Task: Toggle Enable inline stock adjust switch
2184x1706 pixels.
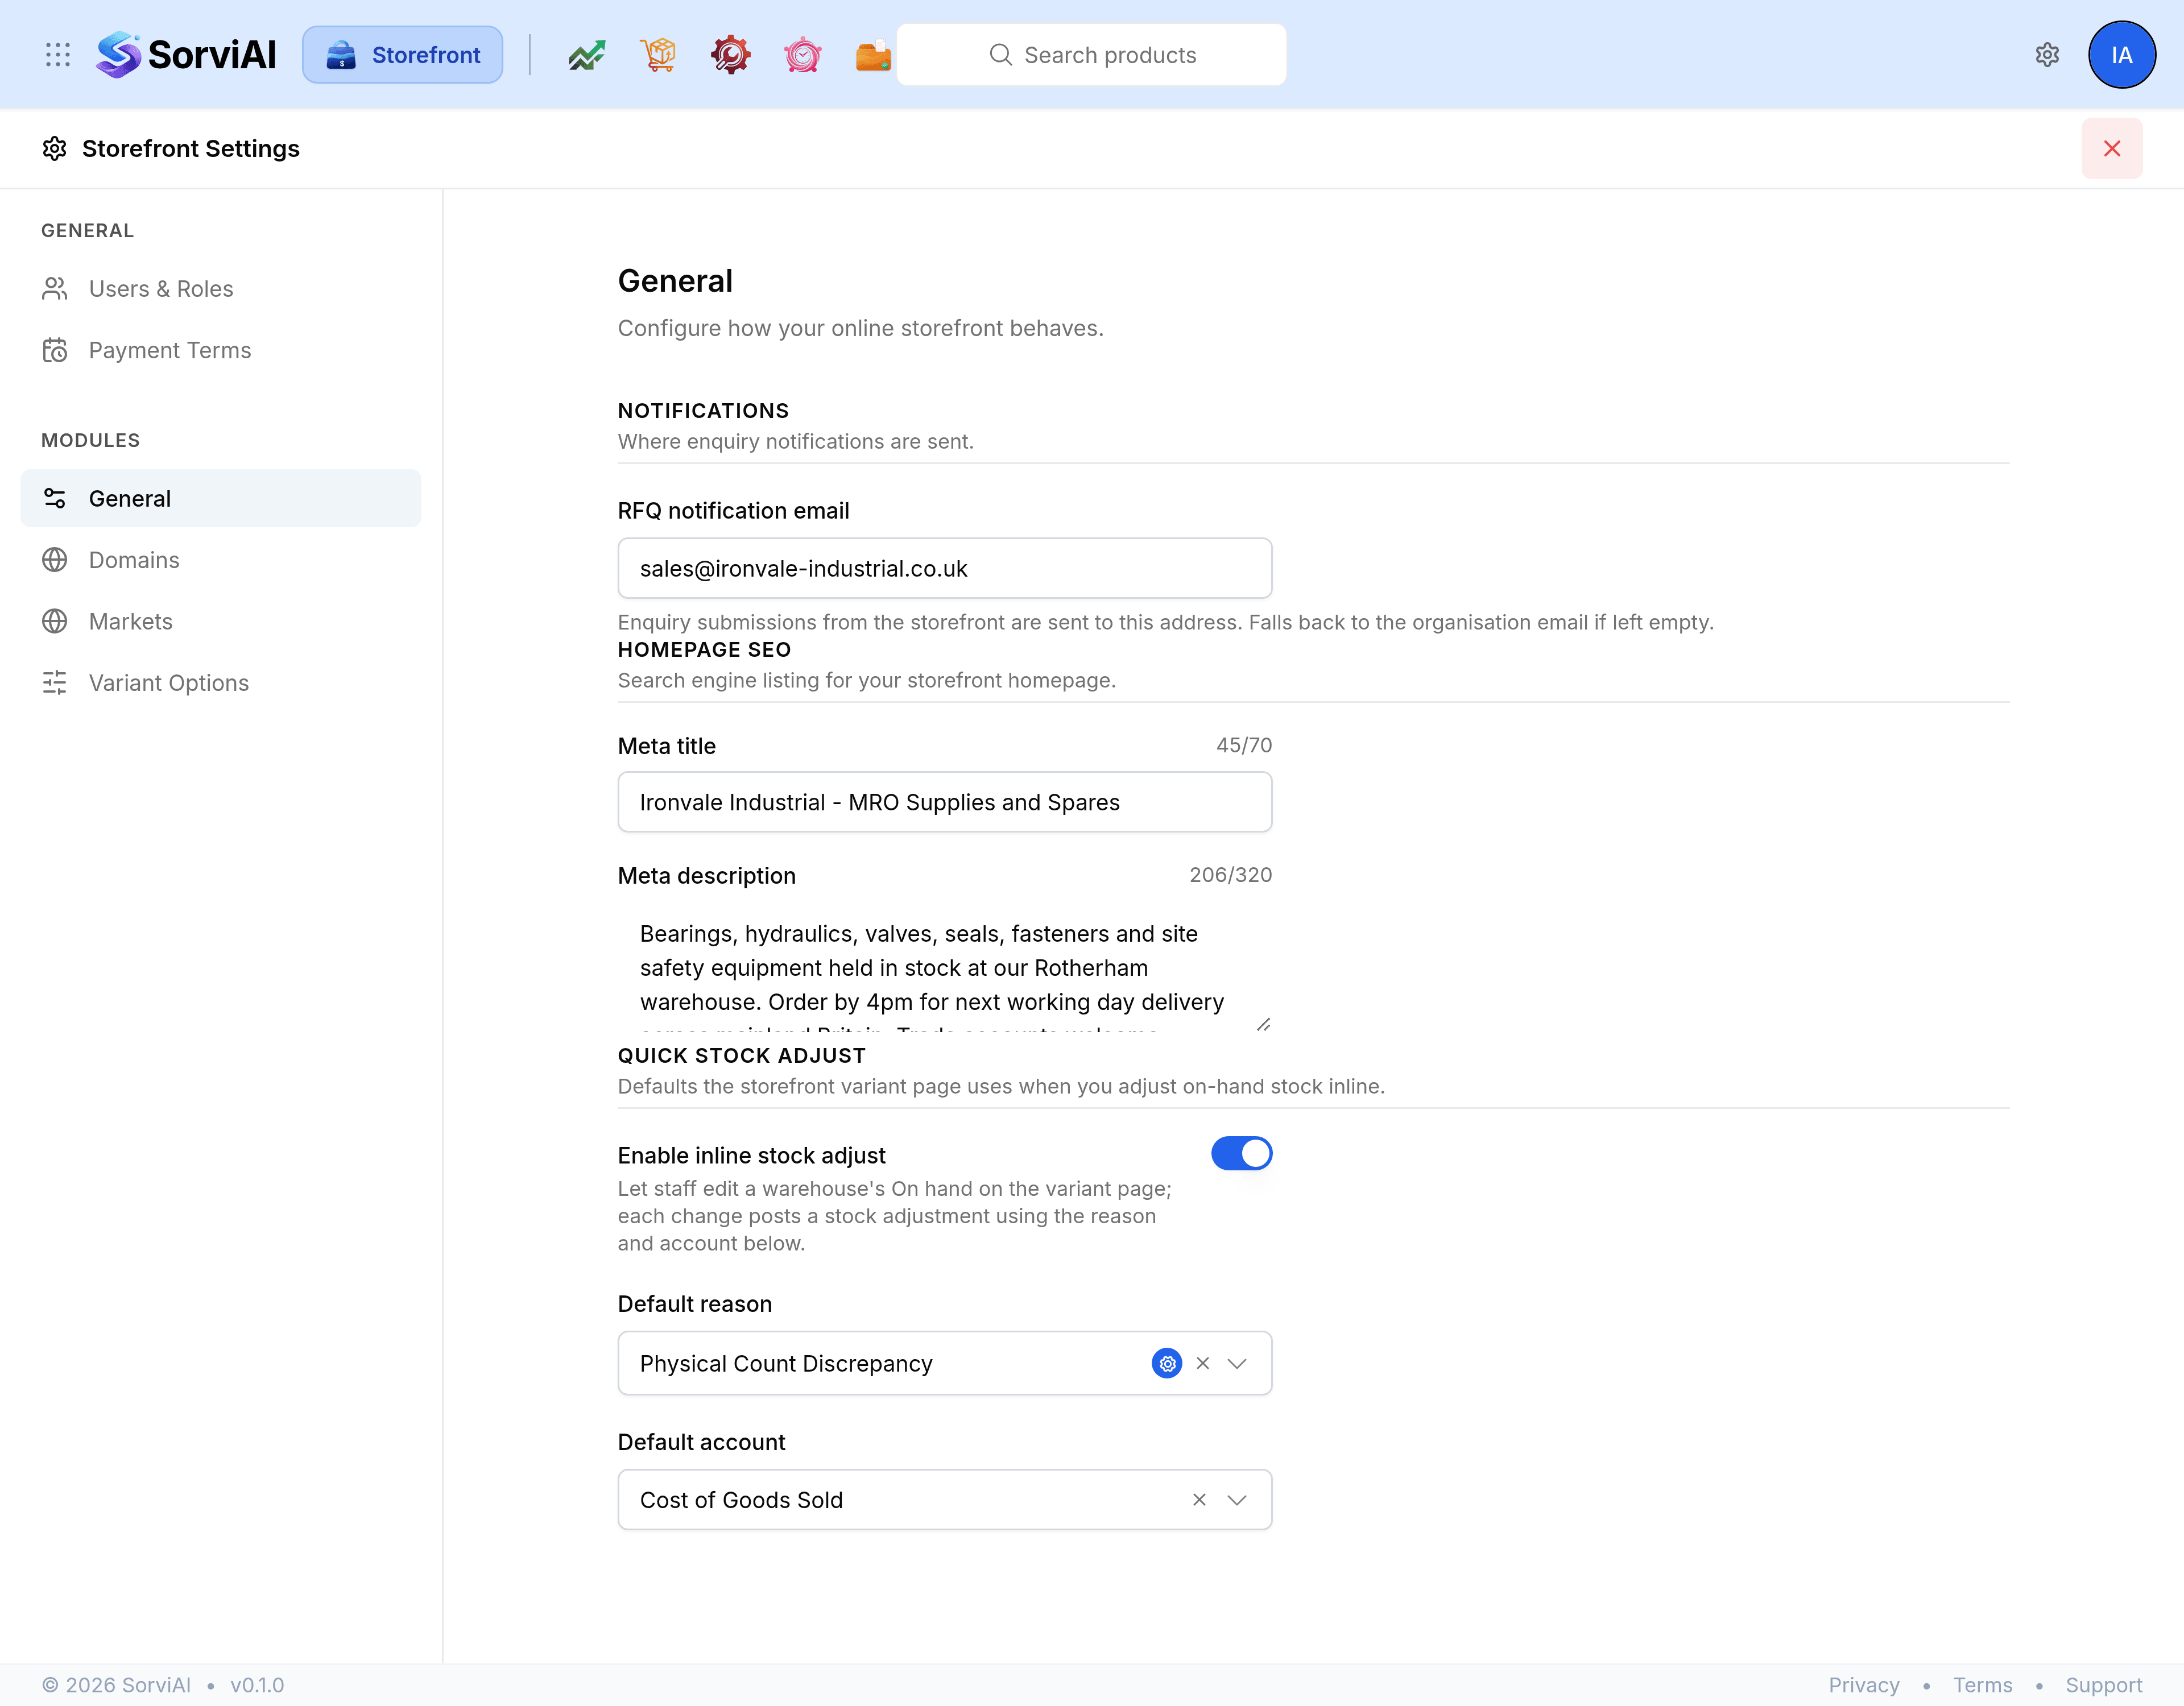Action: coord(1241,1154)
